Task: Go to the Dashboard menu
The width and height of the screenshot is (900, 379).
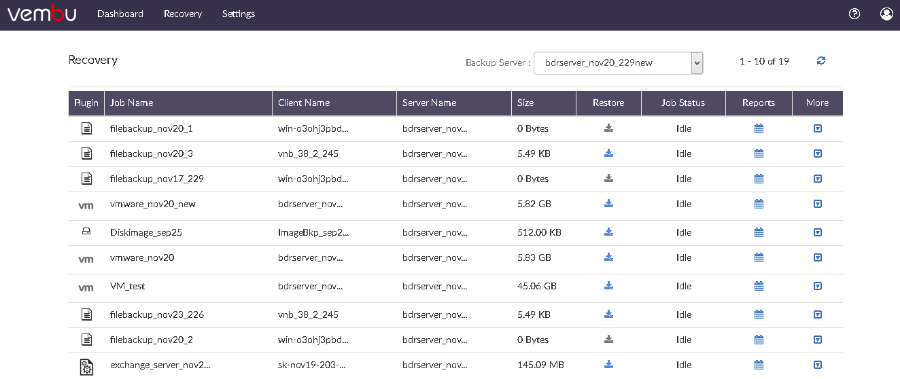Action: coord(121,14)
